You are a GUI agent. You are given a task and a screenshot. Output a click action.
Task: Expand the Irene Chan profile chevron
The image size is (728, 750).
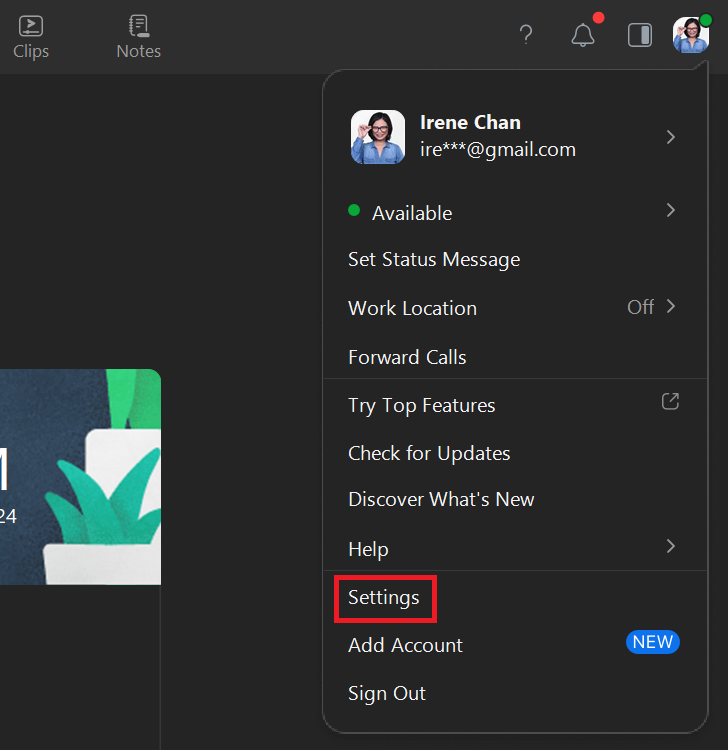coord(671,137)
